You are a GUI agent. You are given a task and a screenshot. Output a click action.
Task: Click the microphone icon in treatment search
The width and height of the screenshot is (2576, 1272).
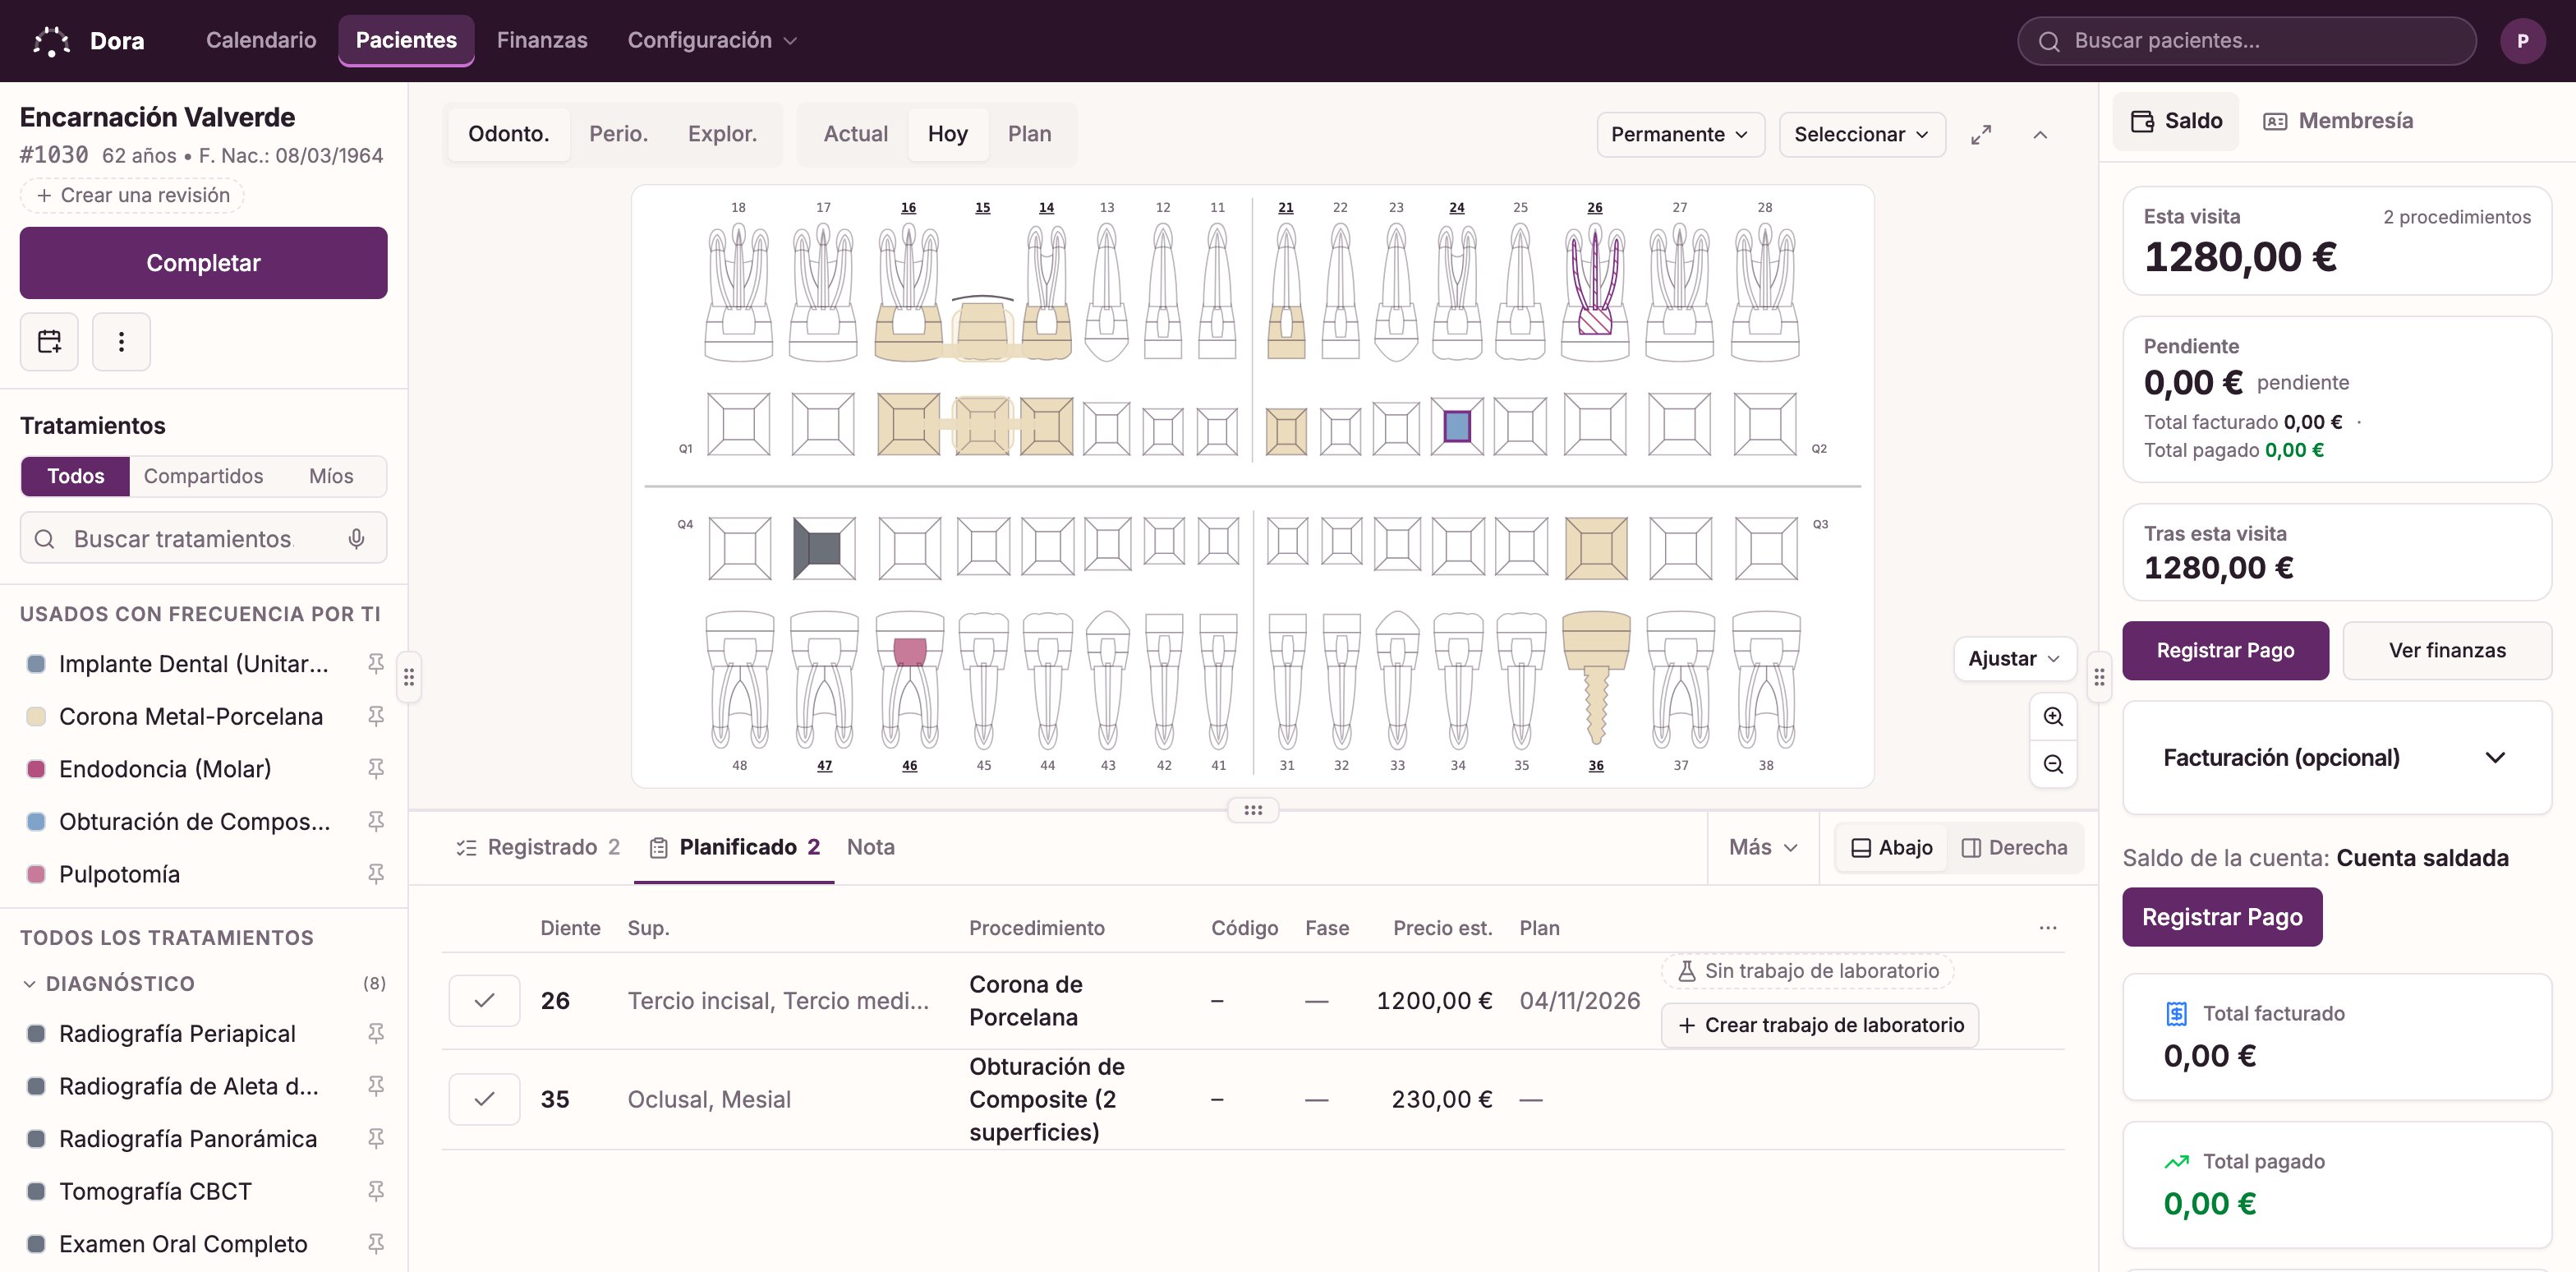click(x=356, y=539)
